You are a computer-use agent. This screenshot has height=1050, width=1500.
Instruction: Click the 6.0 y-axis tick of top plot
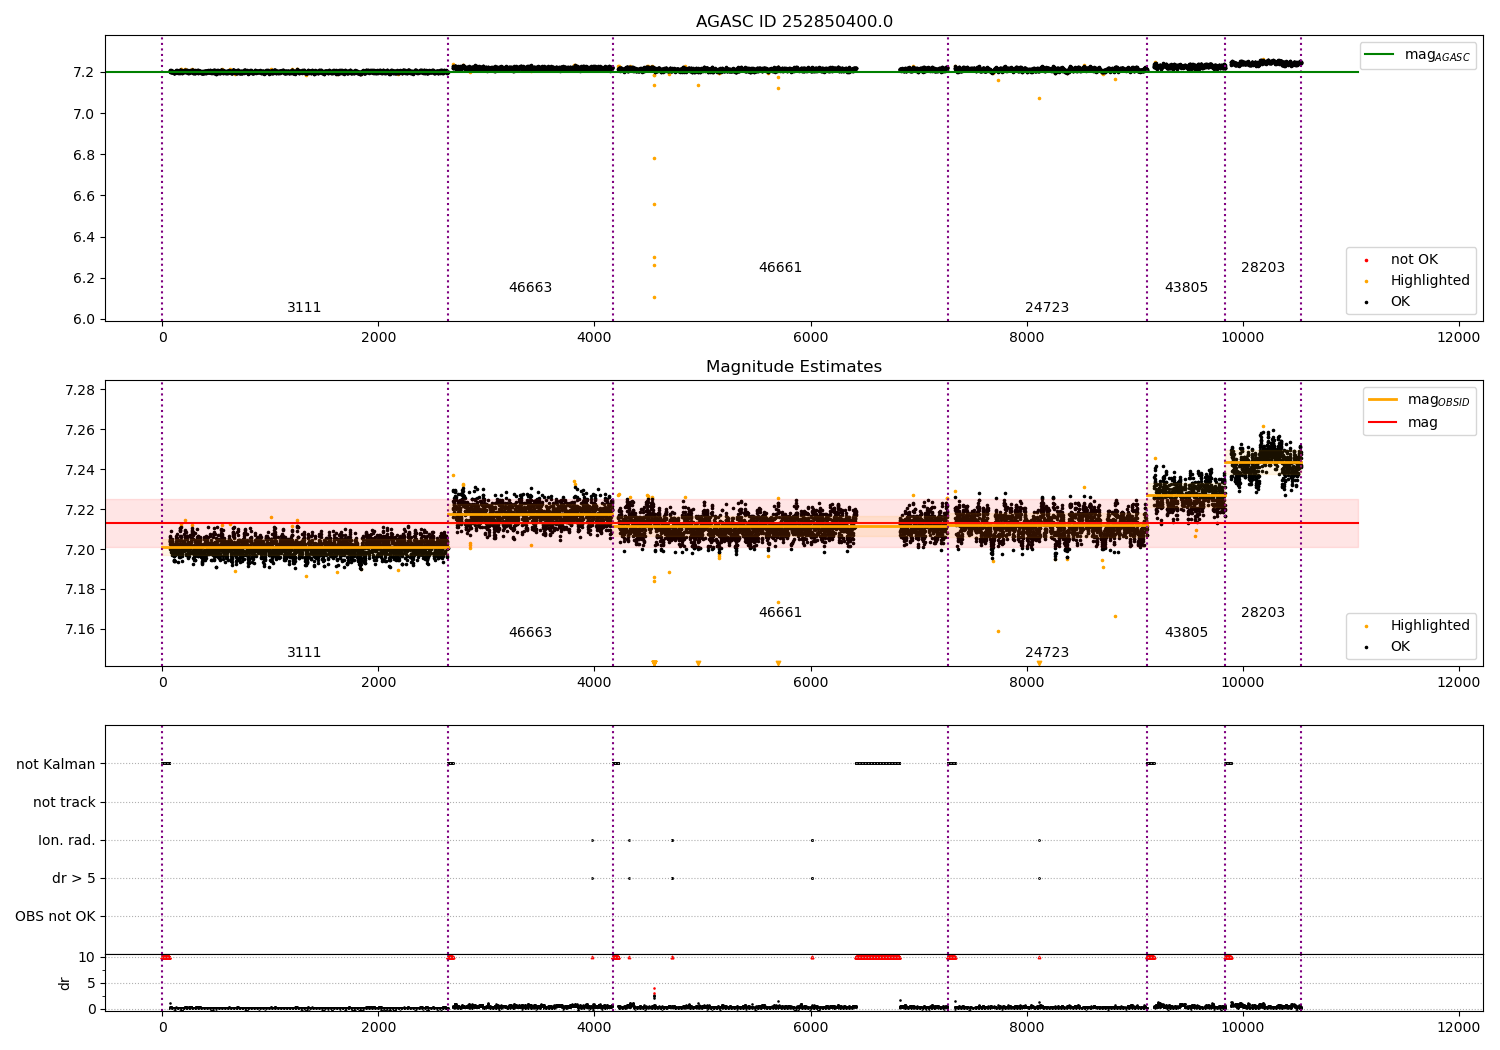pyautogui.click(x=83, y=319)
